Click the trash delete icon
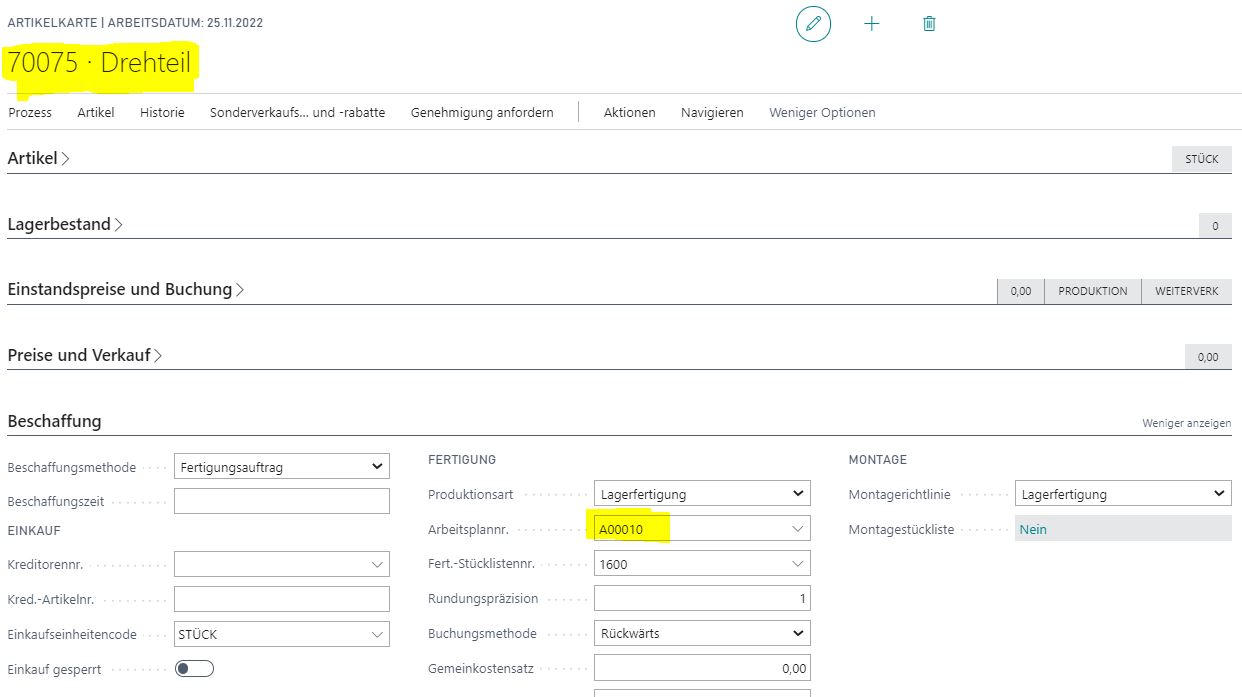 click(x=929, y=23)
